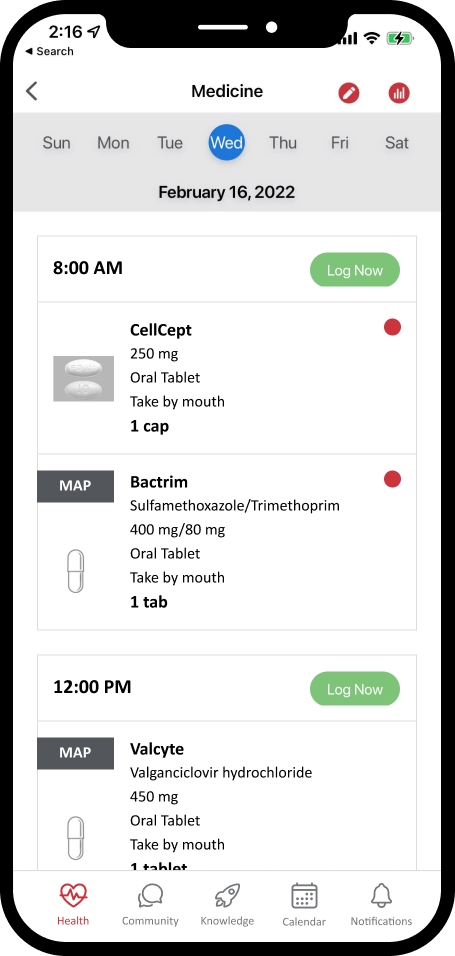The width and height of the screenshot is (455, 956).
Task: Log Now for 12:00 PM medications
Action: (x=355, y=689)
